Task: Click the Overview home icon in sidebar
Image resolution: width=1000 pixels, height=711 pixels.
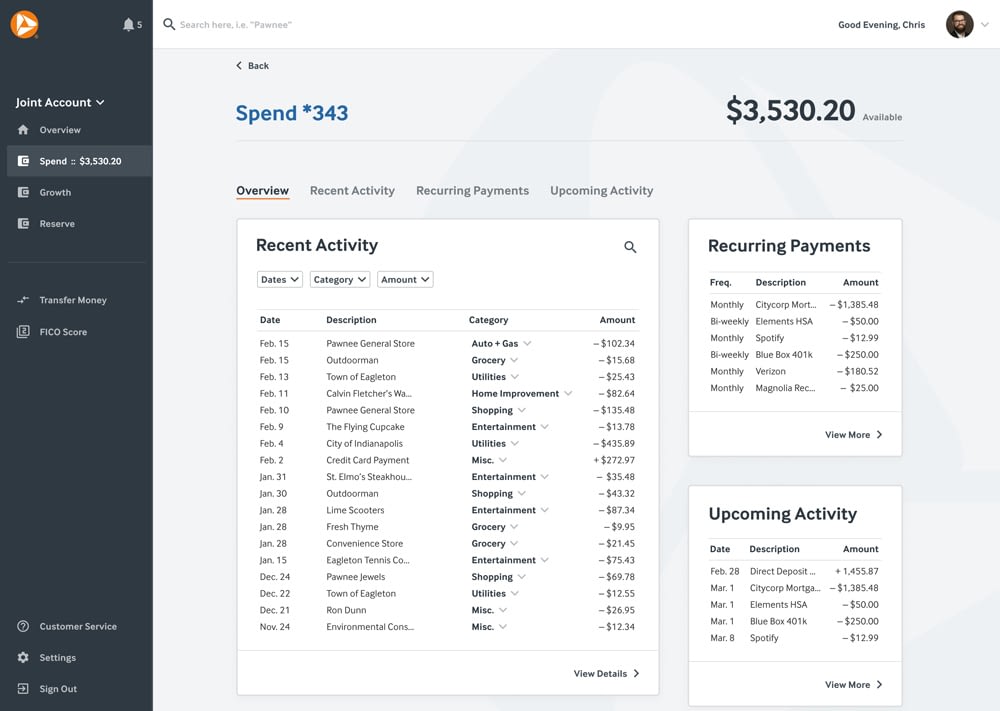Action: (23, 129)
